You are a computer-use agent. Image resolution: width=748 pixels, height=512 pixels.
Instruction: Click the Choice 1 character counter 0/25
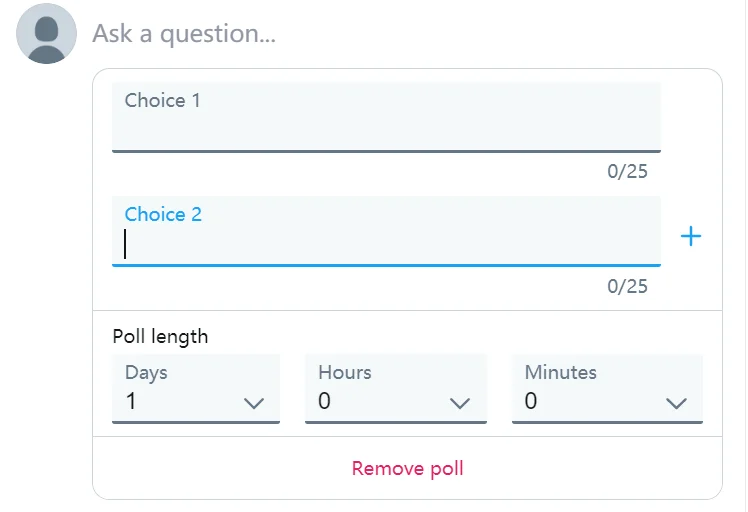[627, 171]
